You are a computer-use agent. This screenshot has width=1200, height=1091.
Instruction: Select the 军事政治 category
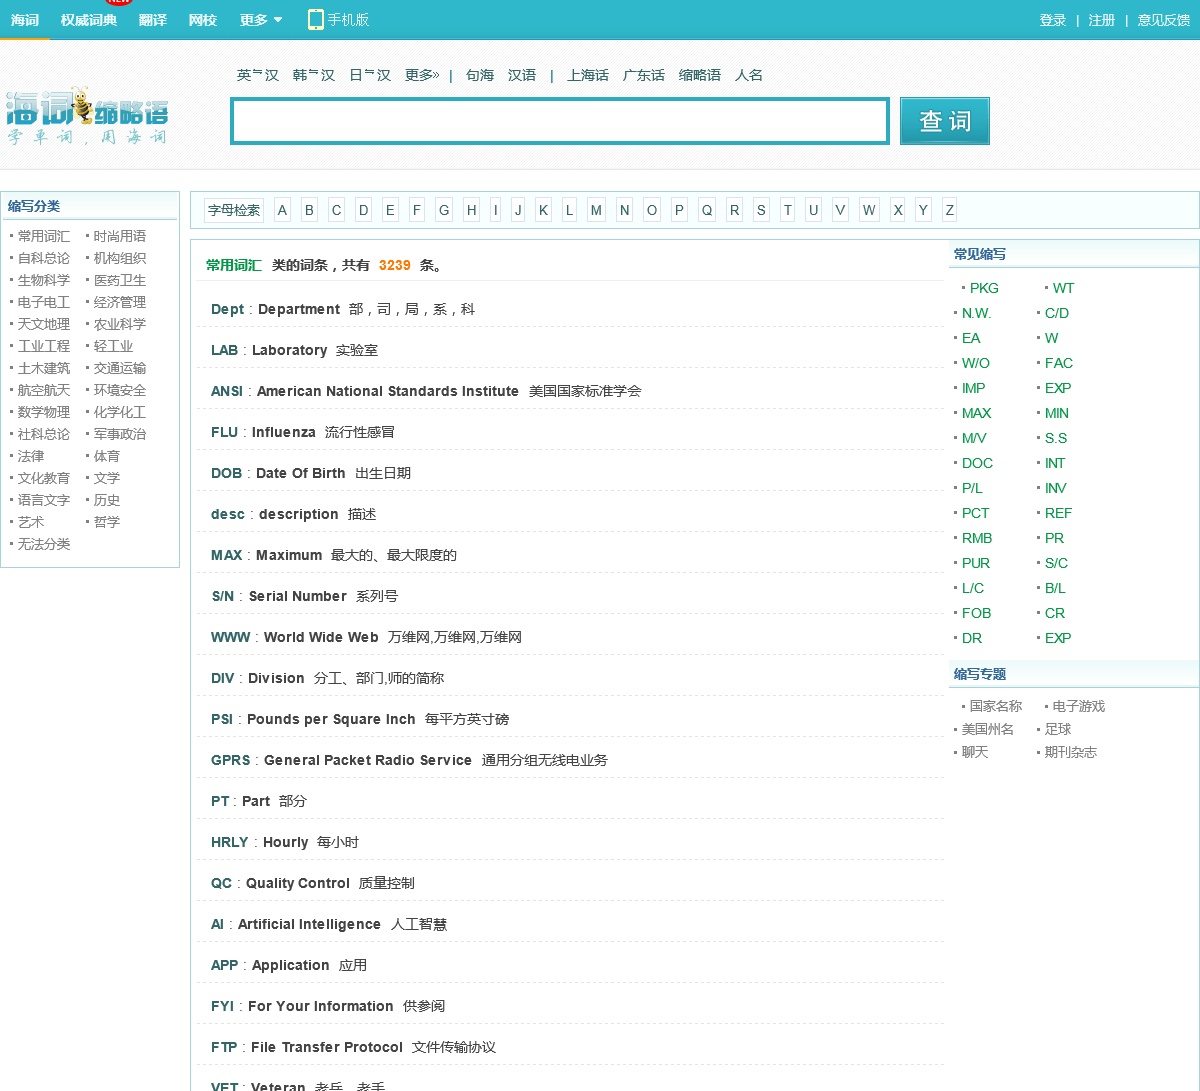pyautogui.click(x=120, y=434)
